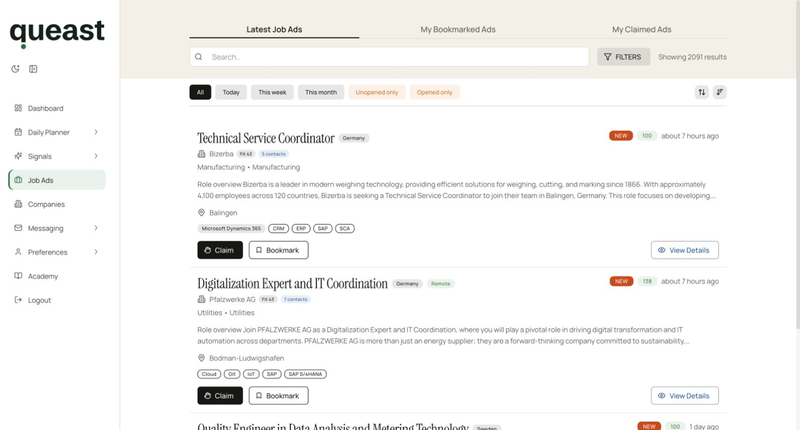Click Balingen location pin icon
The height and width of the screenshot is (430, 800).
[202, 213]
